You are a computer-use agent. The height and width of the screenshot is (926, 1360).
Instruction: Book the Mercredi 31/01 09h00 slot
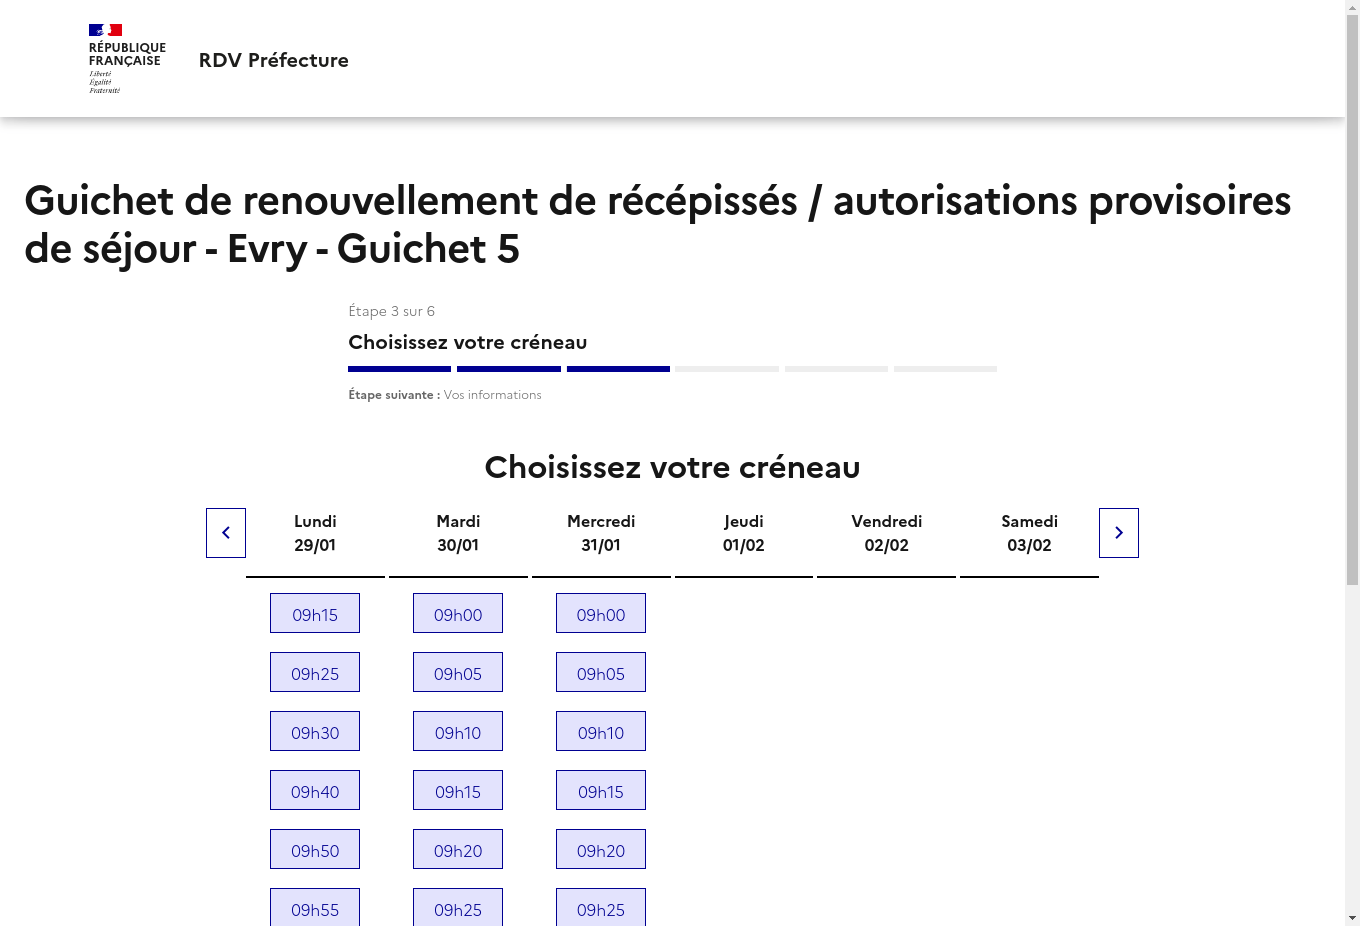pyautogui.click(x=601, y=614)
